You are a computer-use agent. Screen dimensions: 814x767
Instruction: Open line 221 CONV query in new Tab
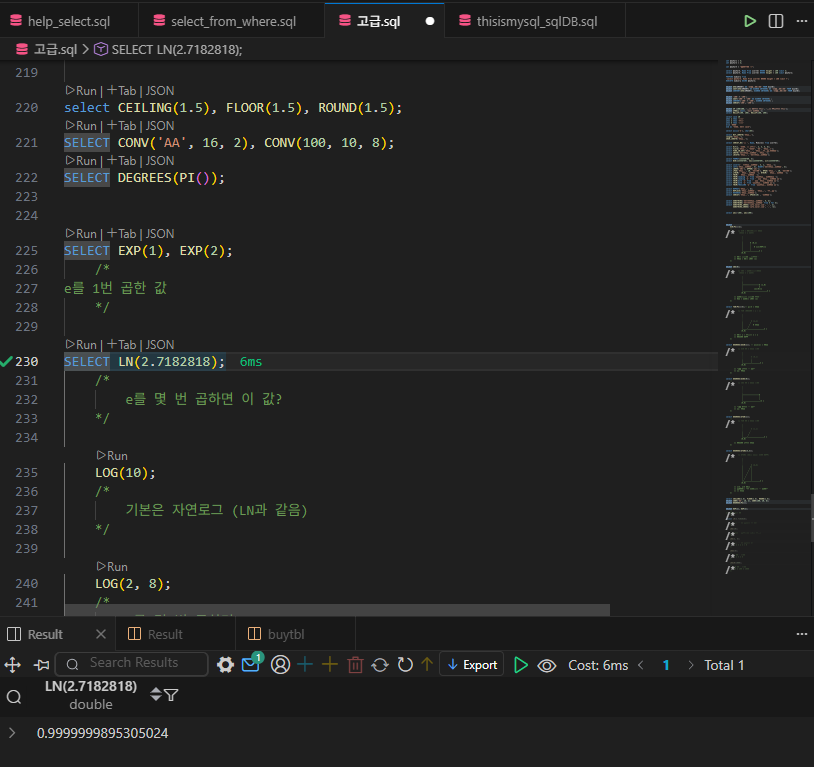[x=121, y=126]
